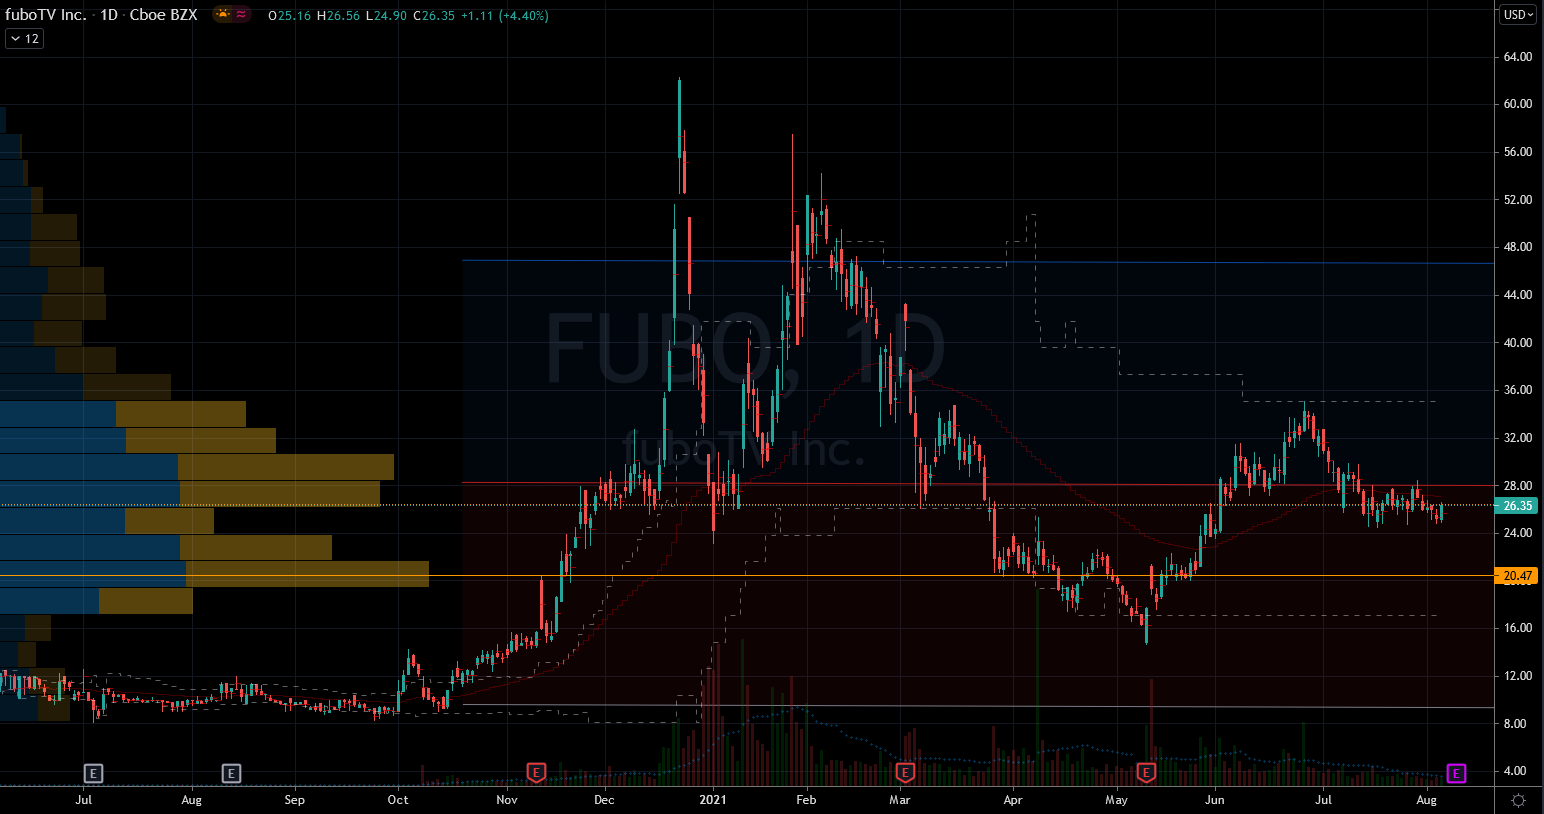Click the Sep label on the time axis
1544x814 pixels.
(x=294, y=800)
